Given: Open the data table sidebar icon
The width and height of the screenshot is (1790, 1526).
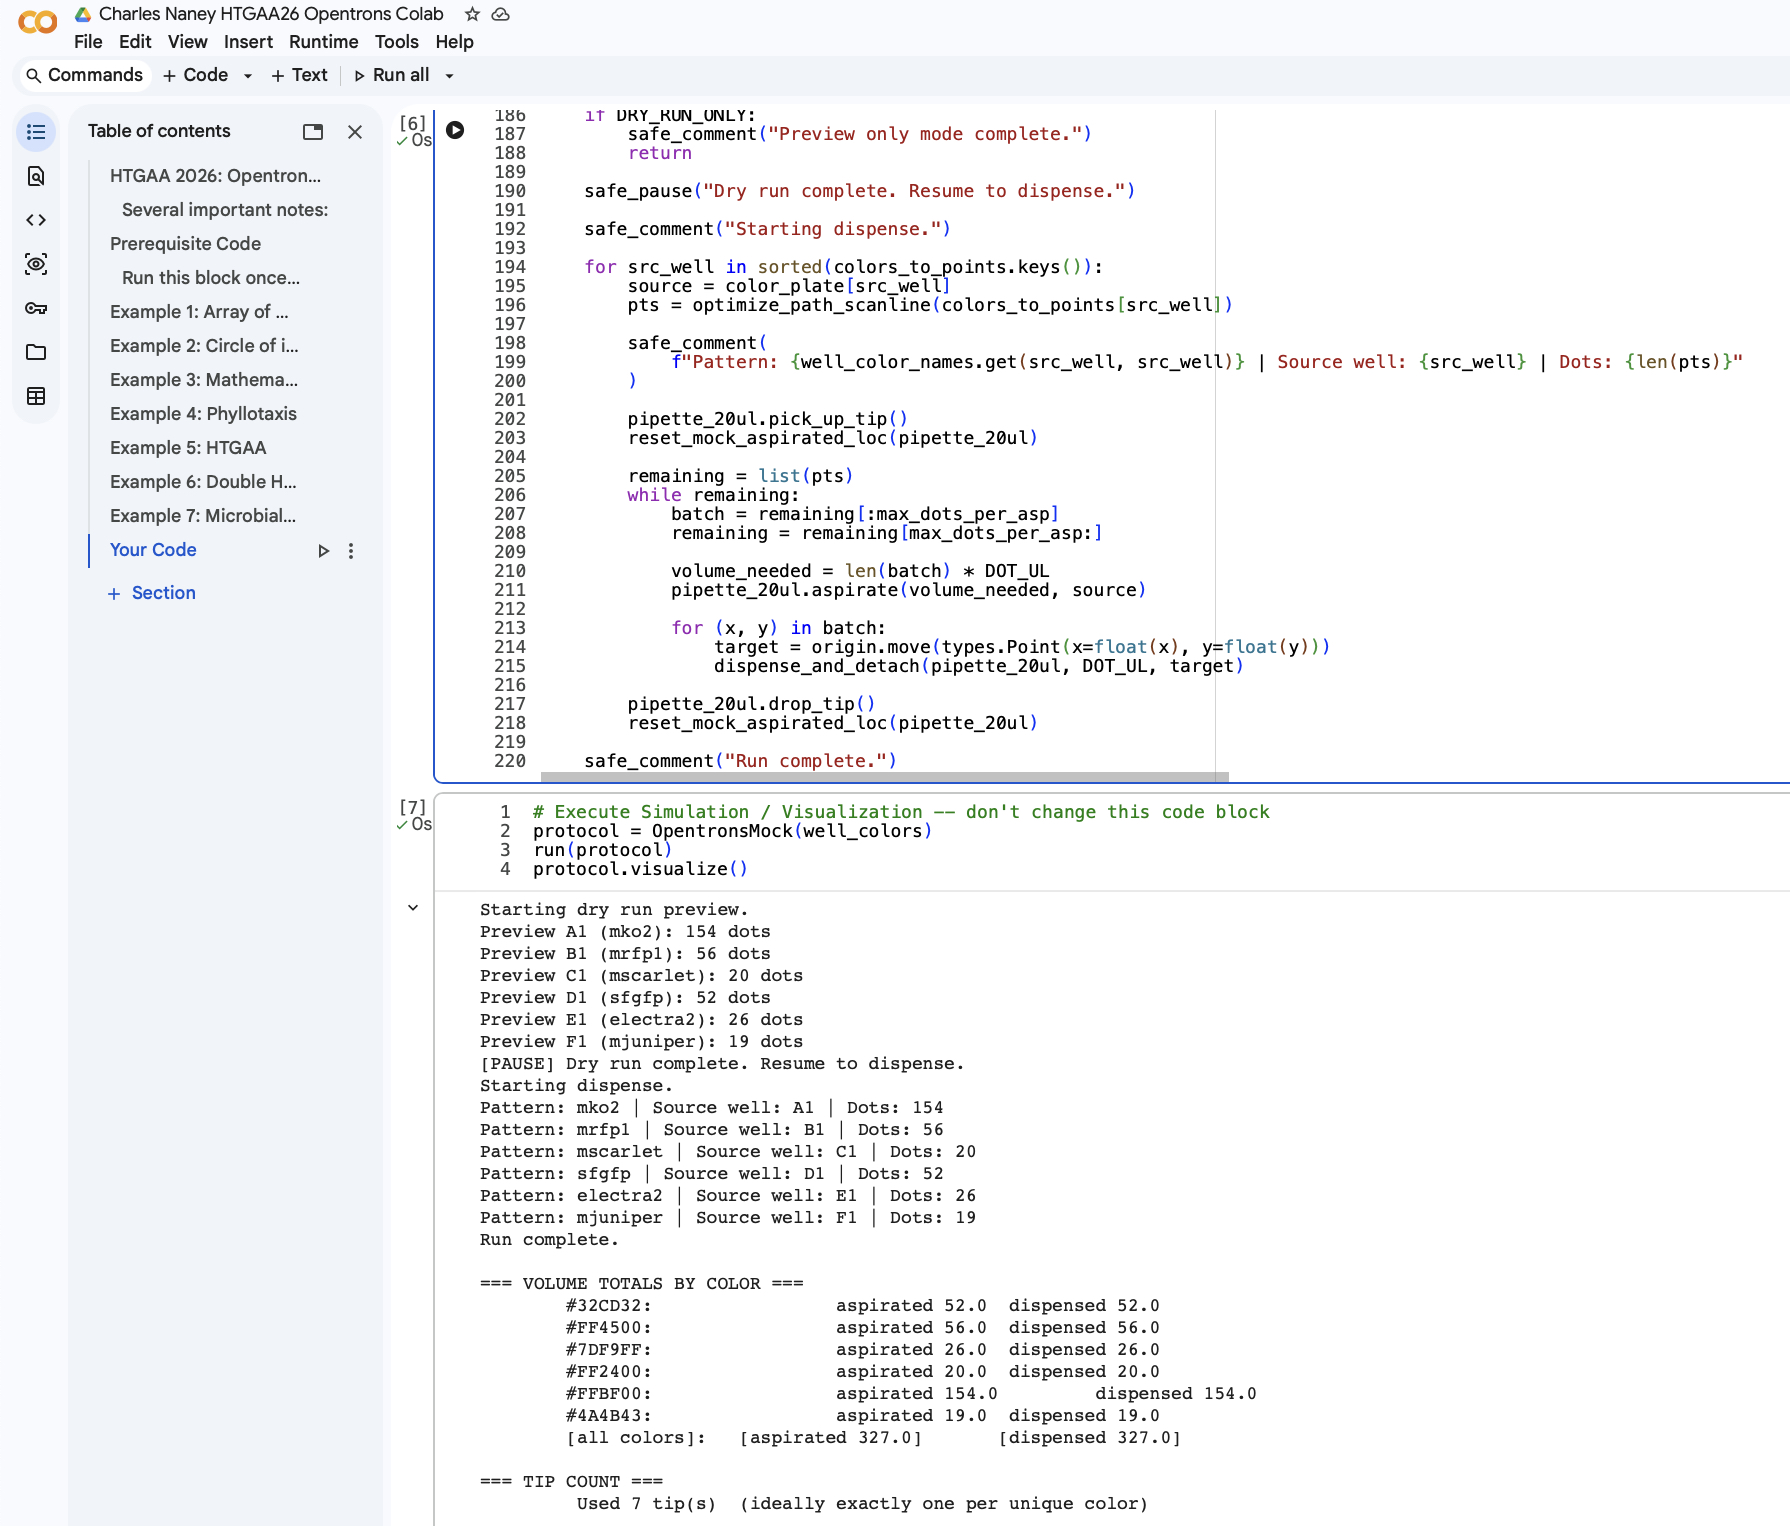Looking at the screenshot, I should [x=36, y=396].
